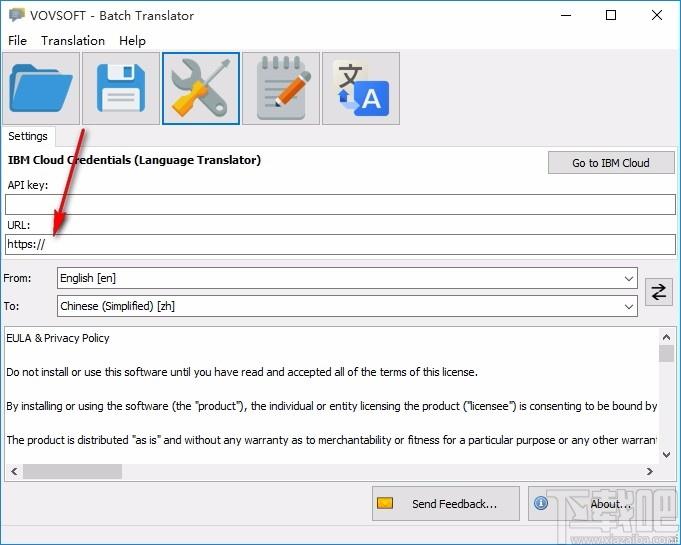
Task: Save using the floppy disk icon
Action: (121, 88)
